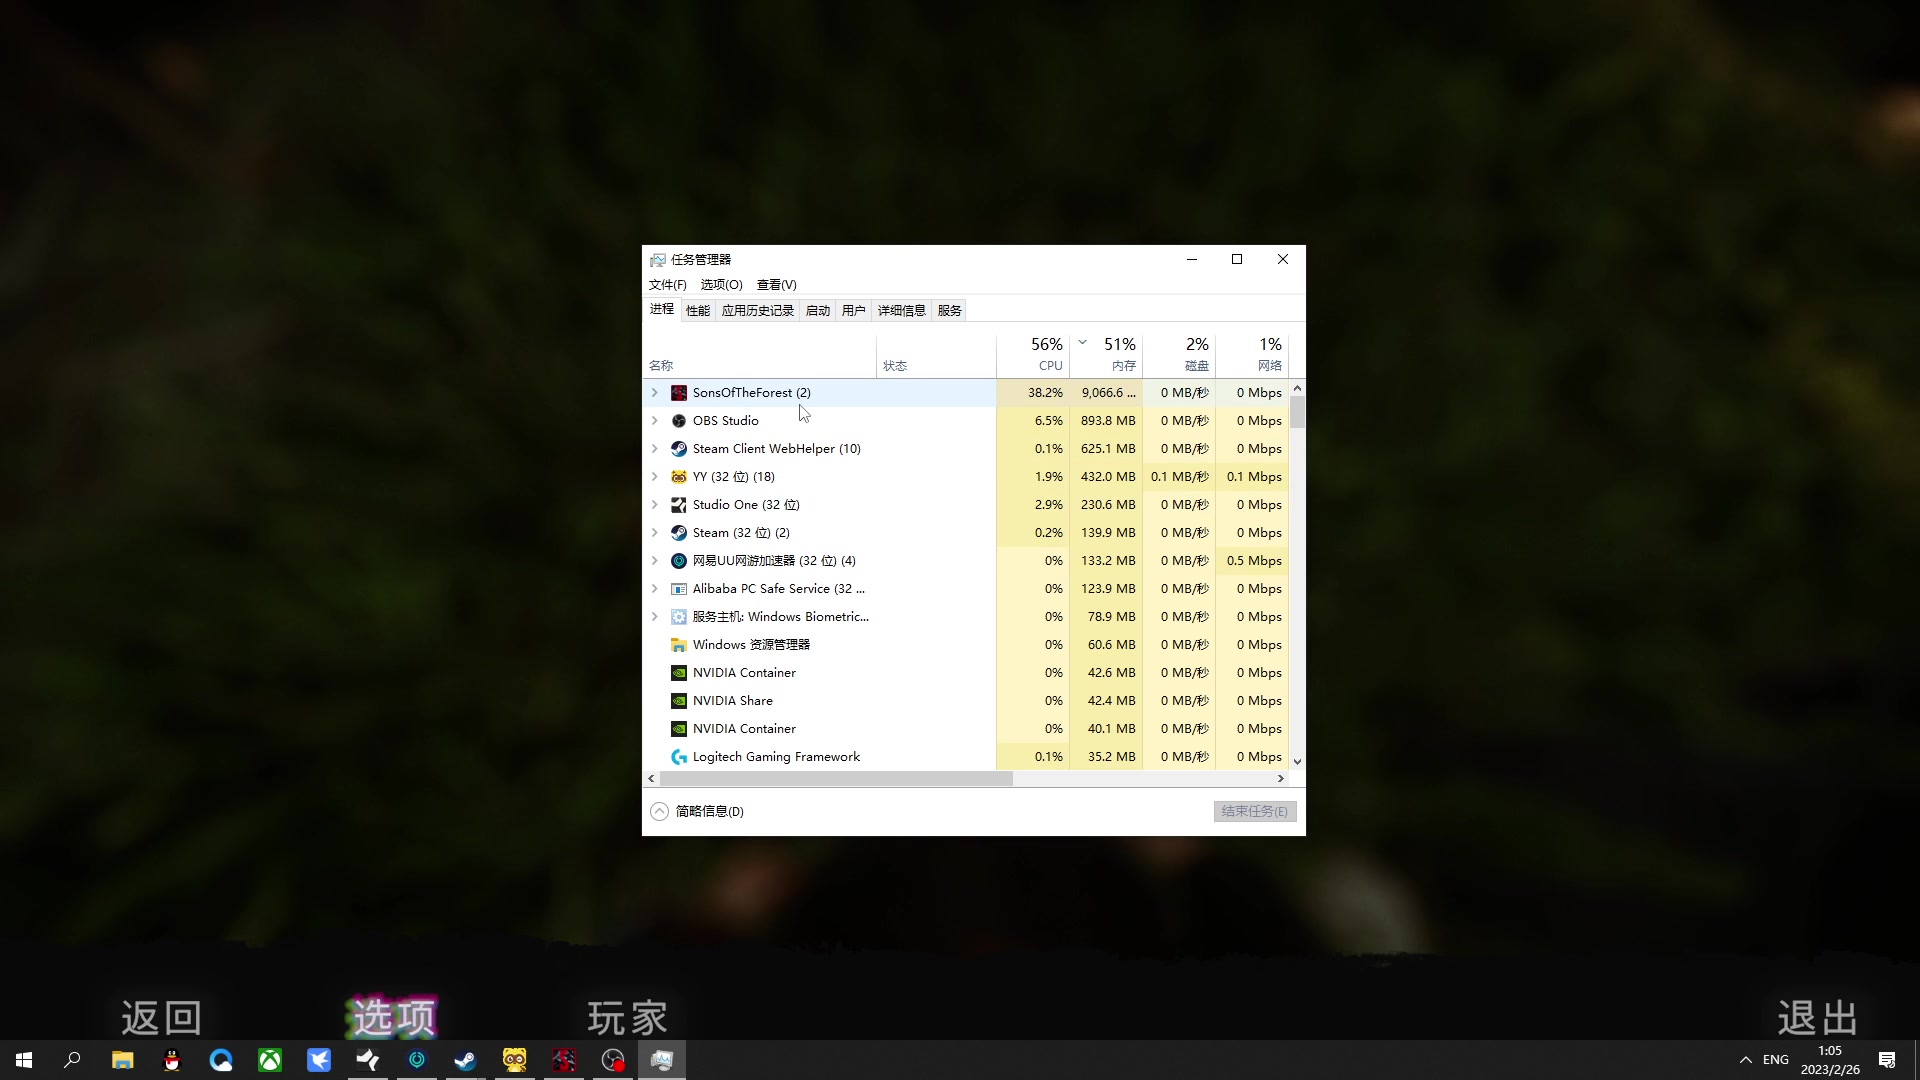Click the Studio One process icon
1920x1080 pixels.
[x=679, y=505]
